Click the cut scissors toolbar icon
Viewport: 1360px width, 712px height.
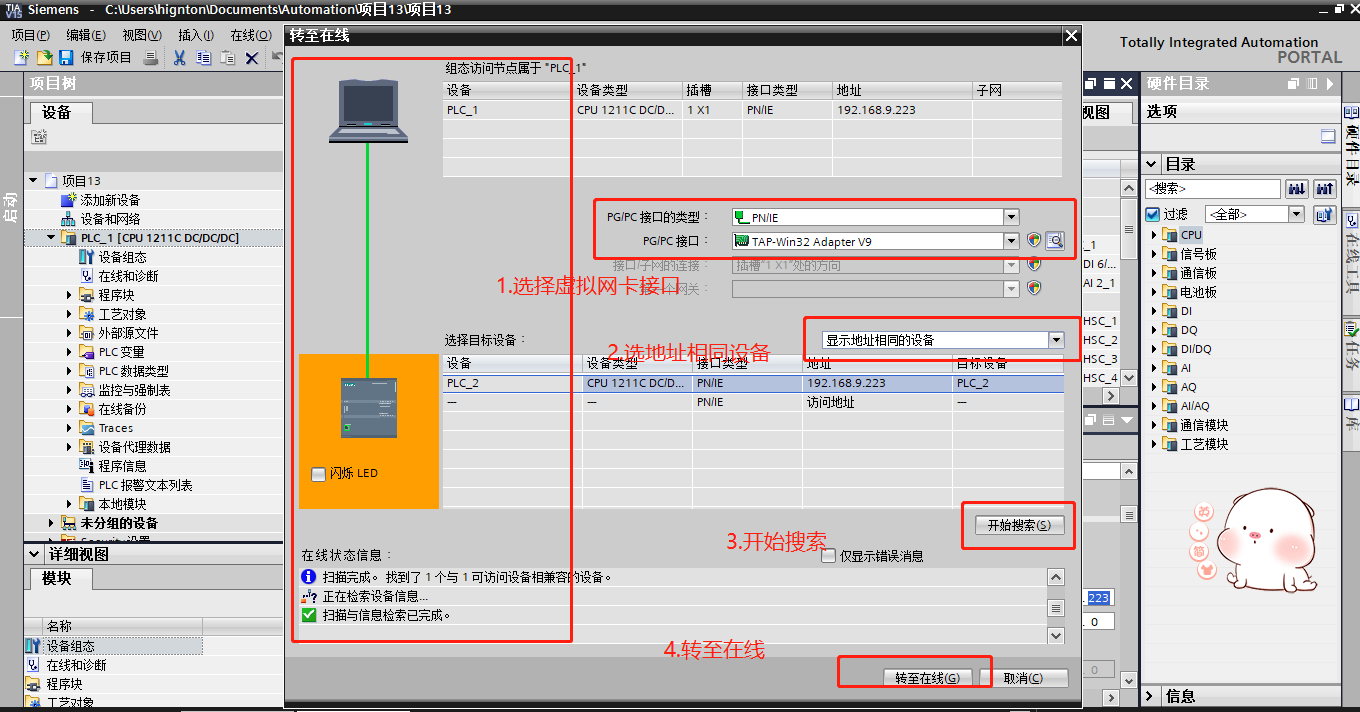[x=180, y=58]
